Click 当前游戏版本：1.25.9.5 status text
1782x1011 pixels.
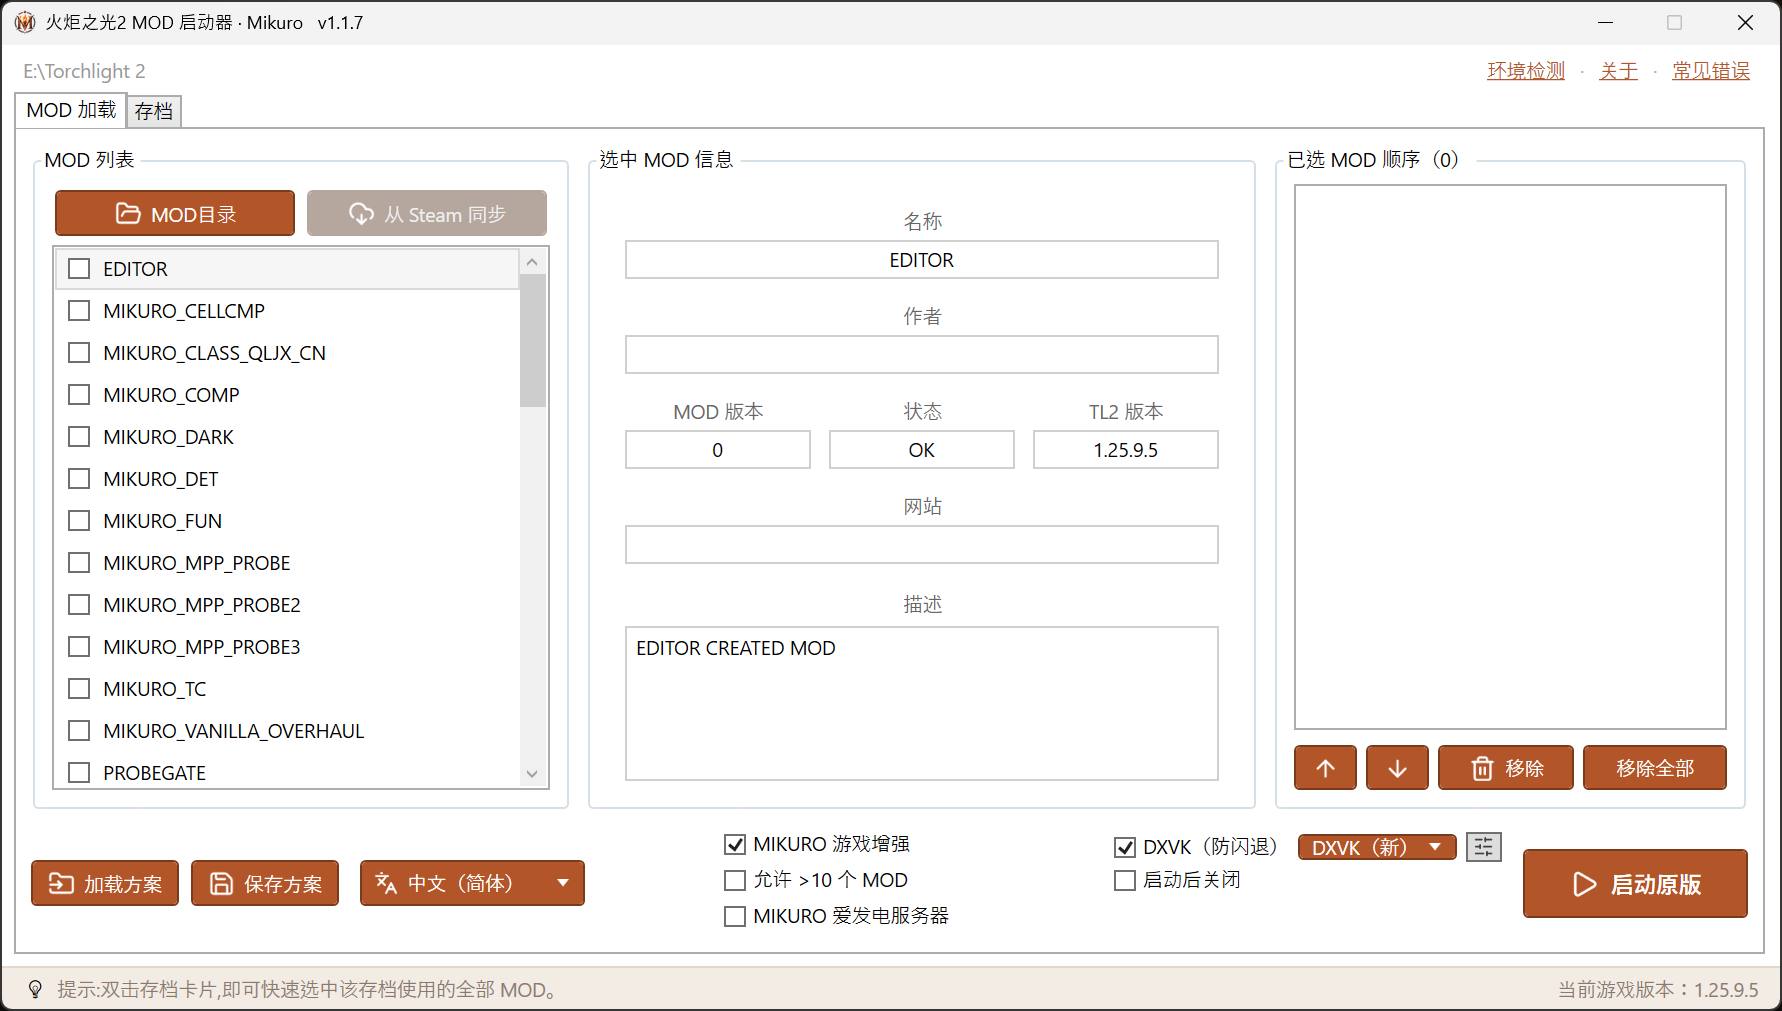[1658, 990]
